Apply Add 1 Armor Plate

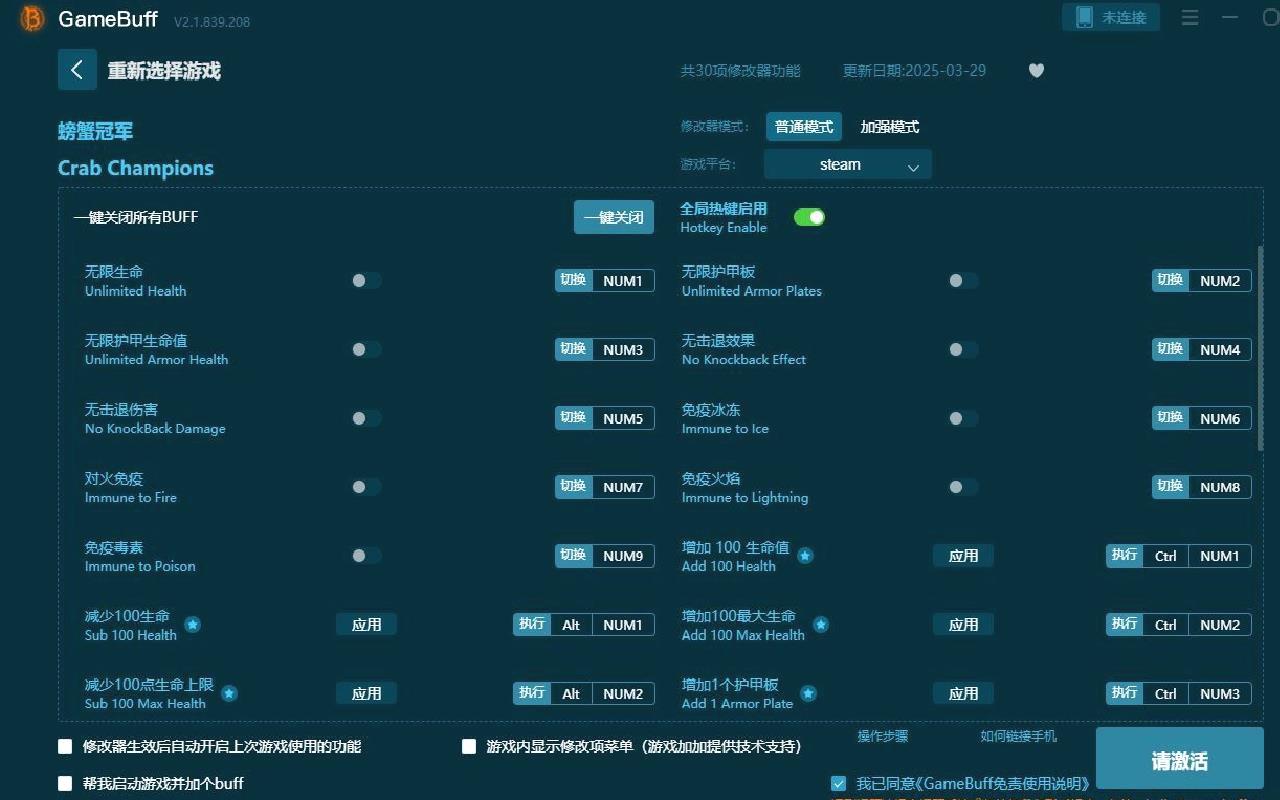[963, 693]
